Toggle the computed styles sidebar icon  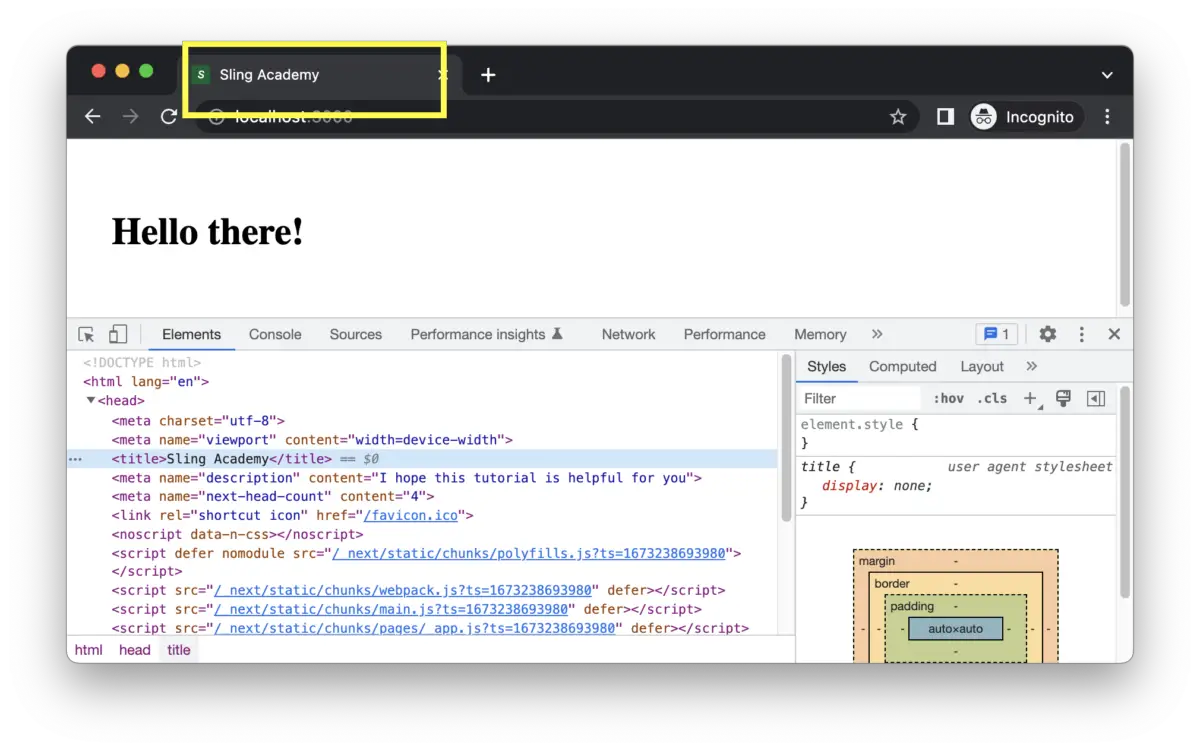tap(1096, 398)
